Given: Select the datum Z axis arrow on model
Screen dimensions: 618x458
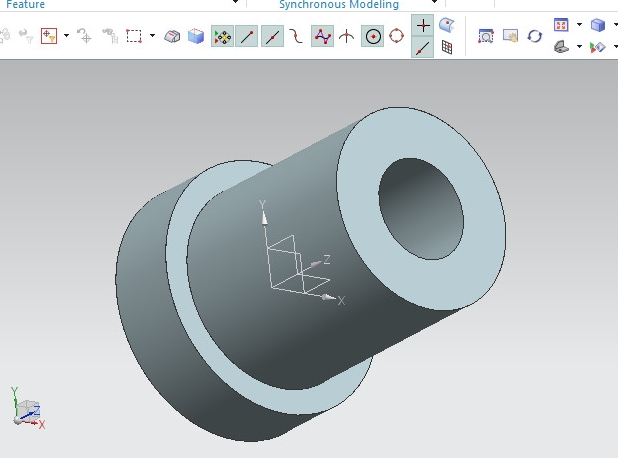Looking at the screenshot, I should (x=315, y=264).
